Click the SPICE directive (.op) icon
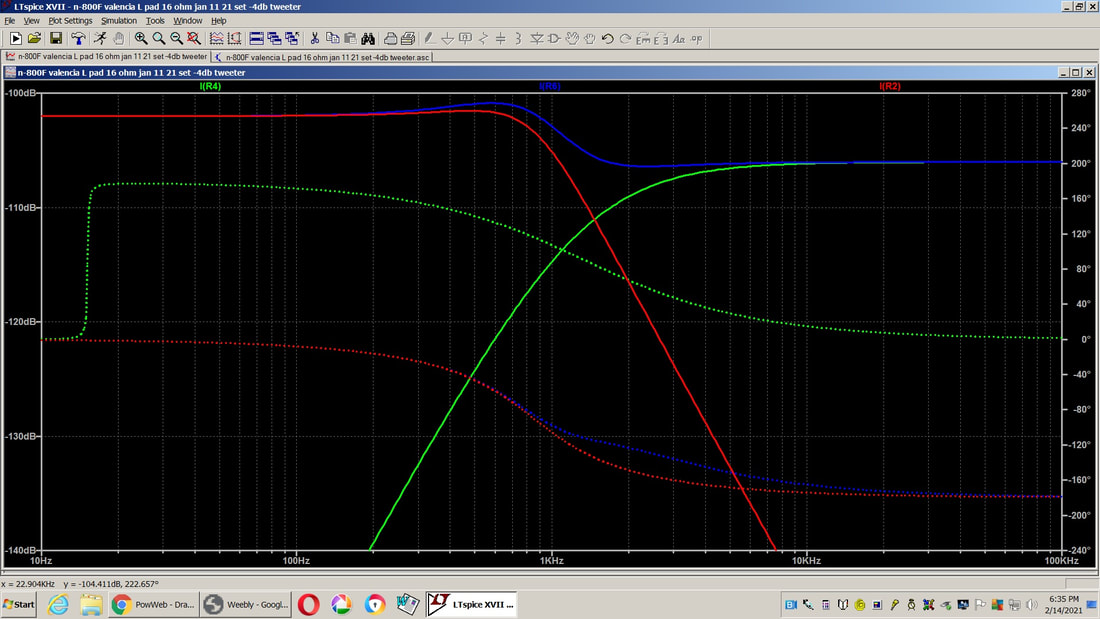 (697, 39)
